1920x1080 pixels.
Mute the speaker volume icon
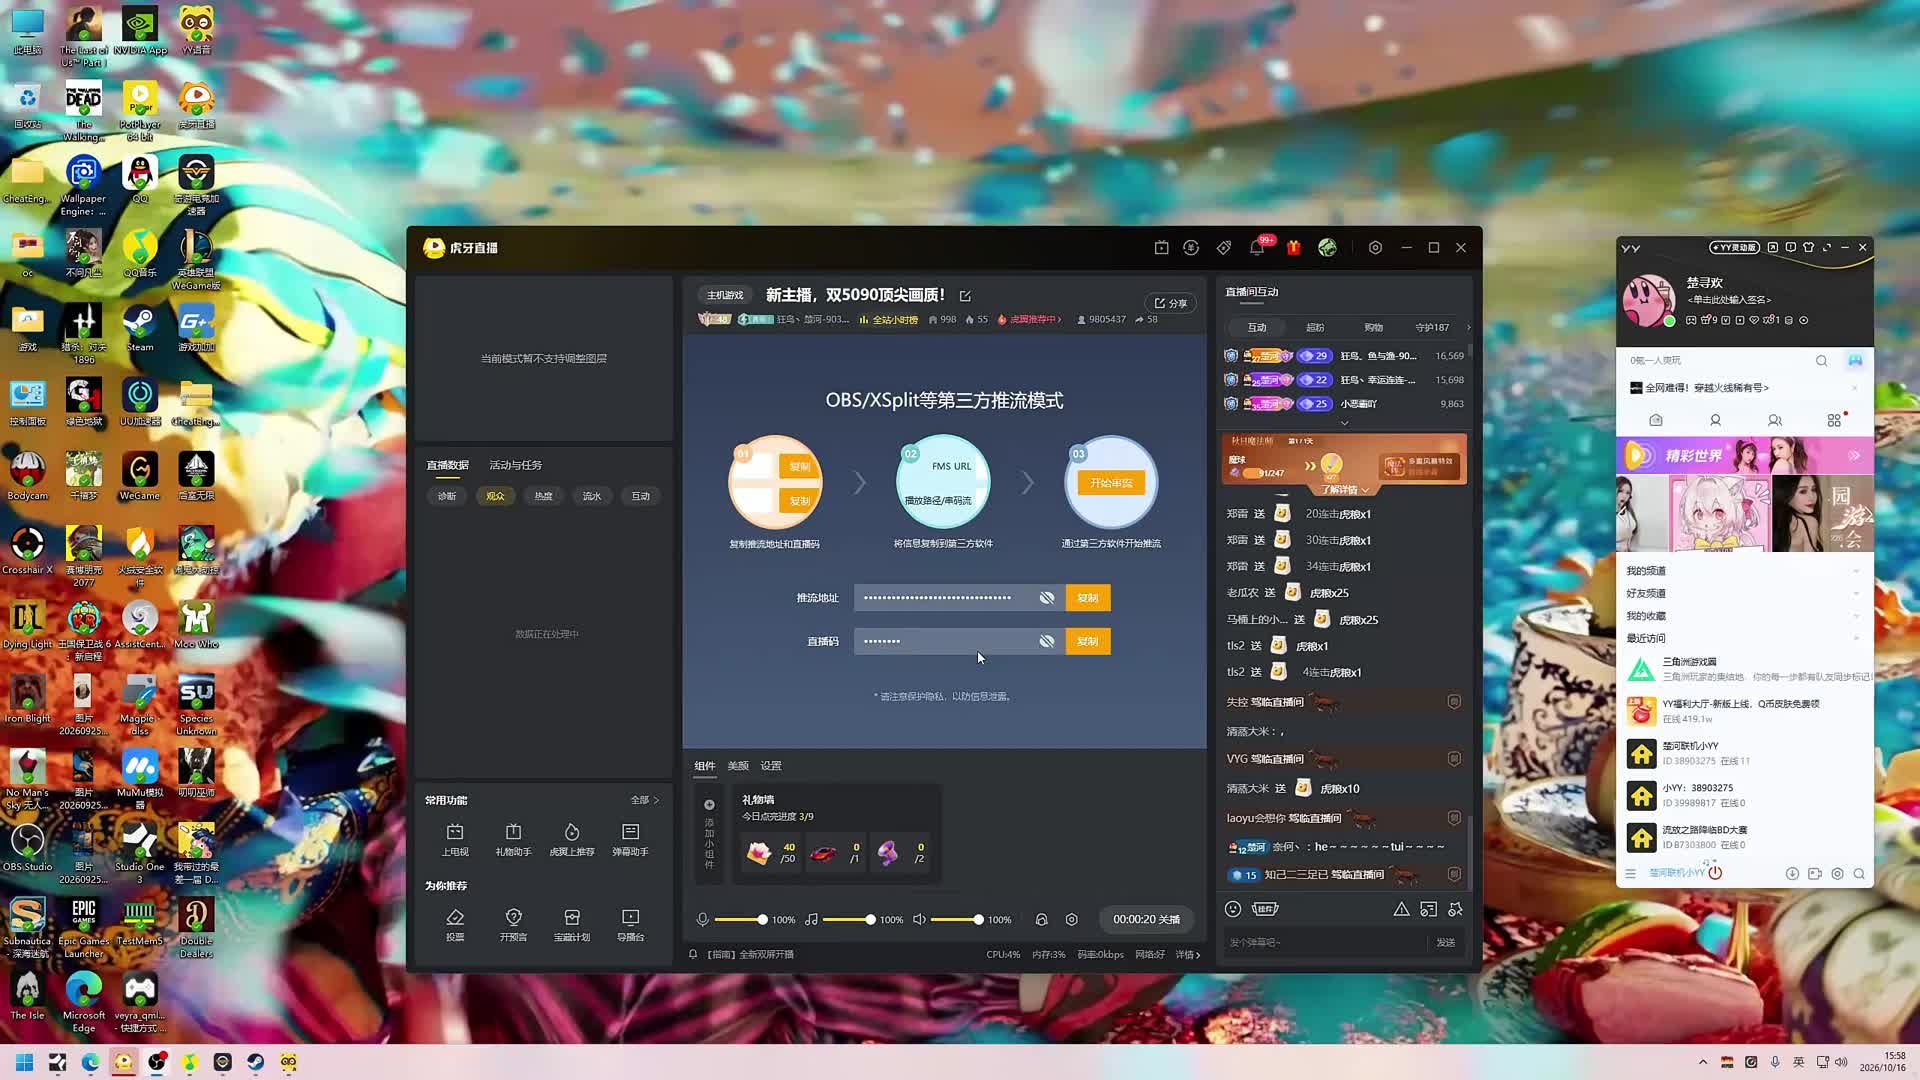tap(919, 920)
